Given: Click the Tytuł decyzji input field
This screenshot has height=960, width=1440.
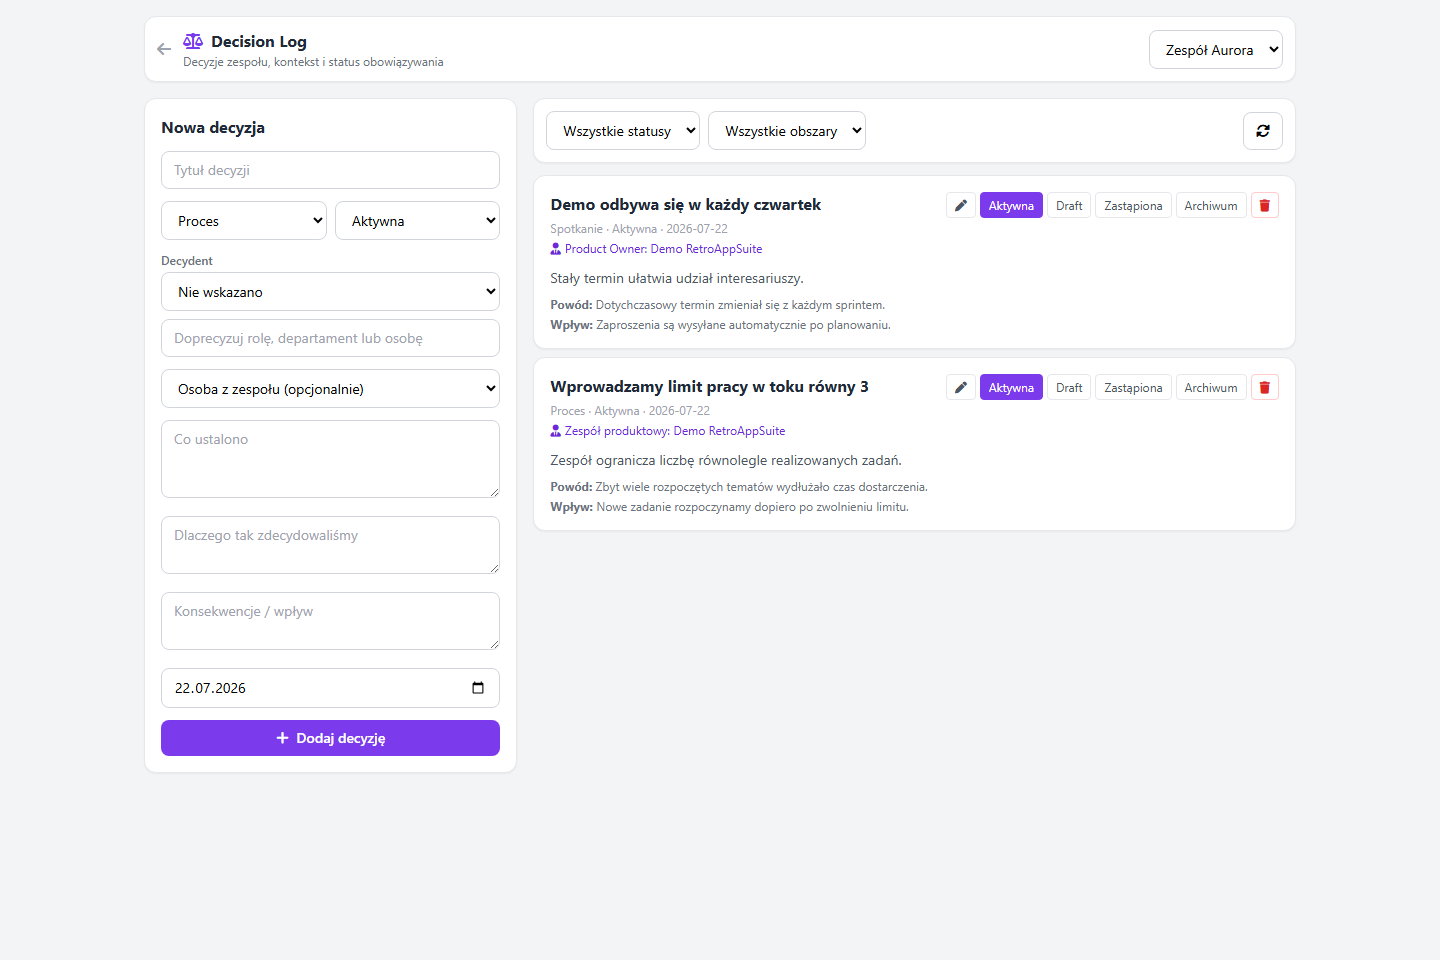Looking at the screenshot, I should pos(330,170).
